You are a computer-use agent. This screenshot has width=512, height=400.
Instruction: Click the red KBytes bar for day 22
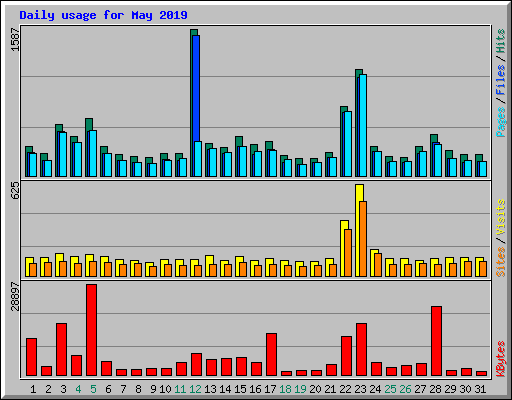click(x=347, y=356)
